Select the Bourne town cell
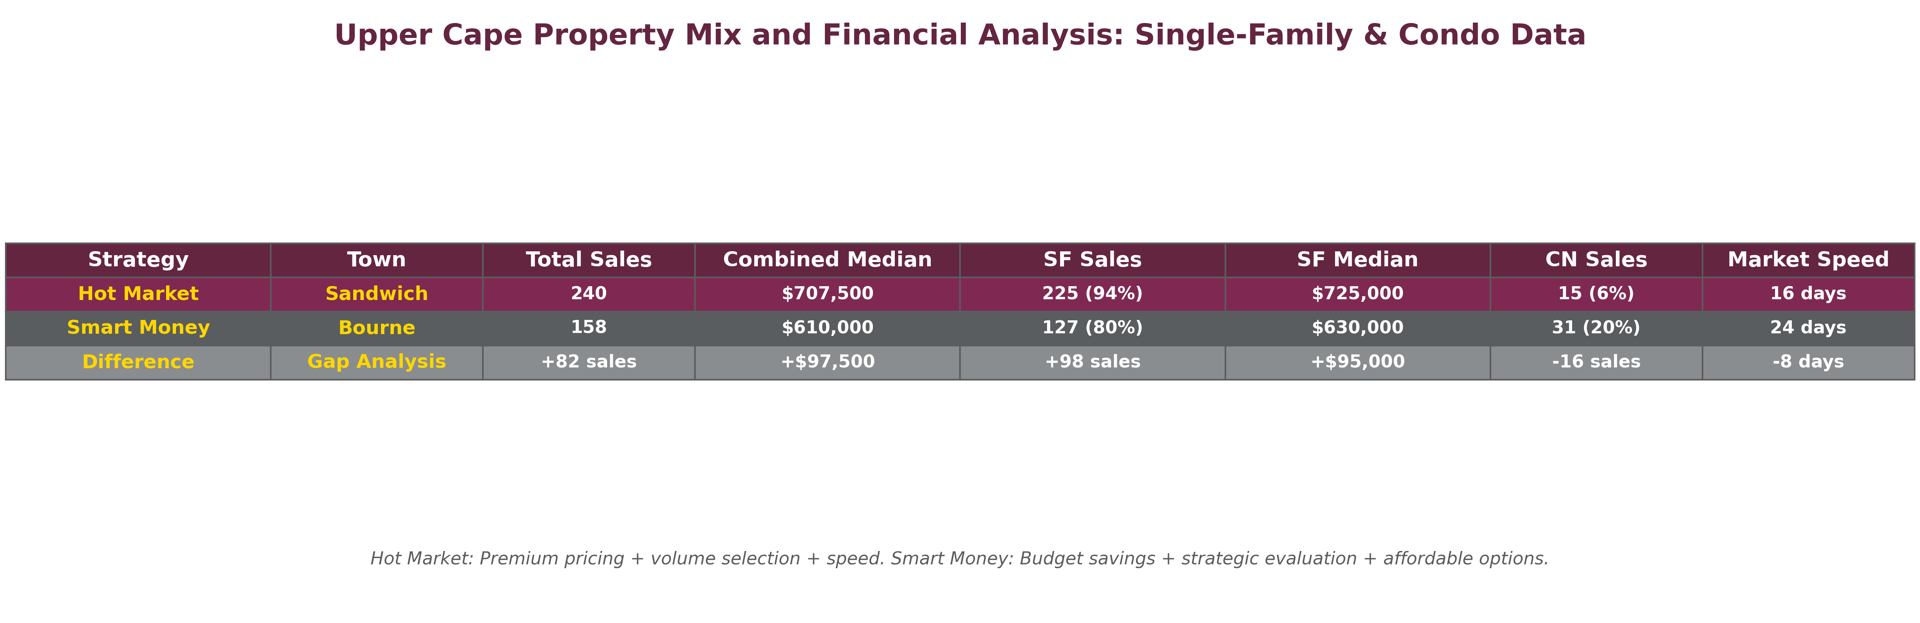 376,328
